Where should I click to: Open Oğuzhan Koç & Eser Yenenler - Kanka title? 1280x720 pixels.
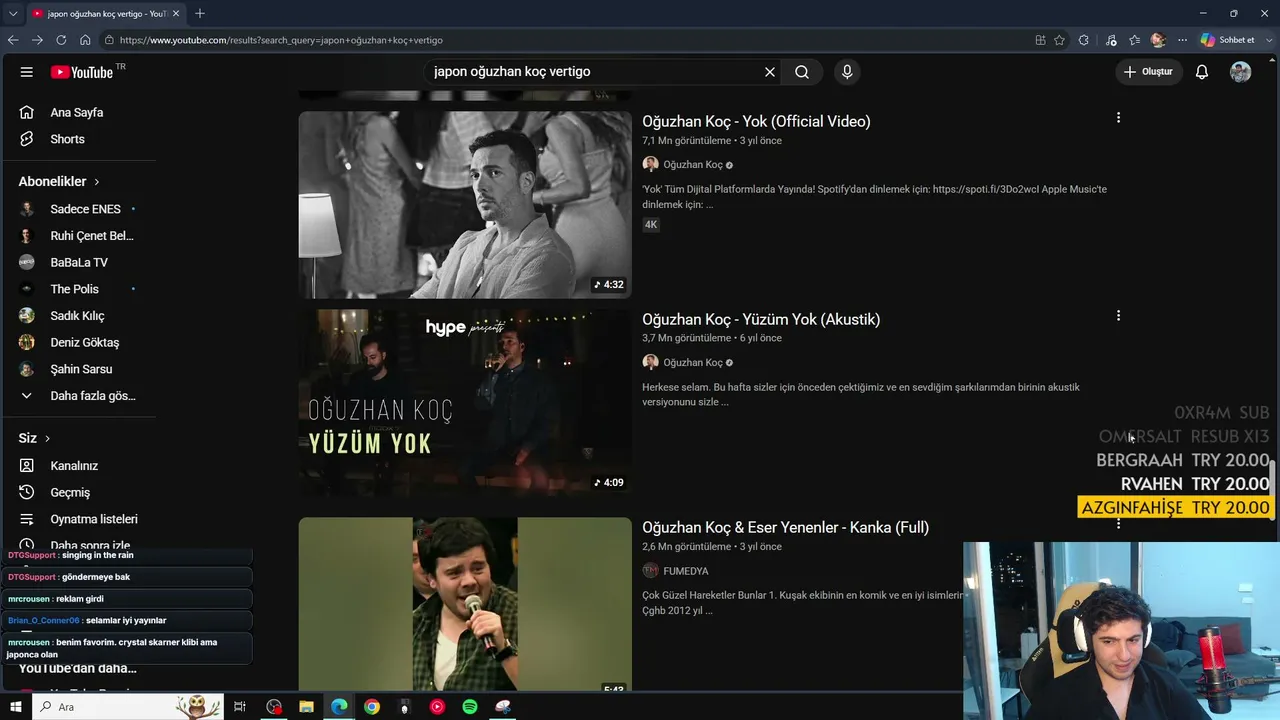point(785,528)
